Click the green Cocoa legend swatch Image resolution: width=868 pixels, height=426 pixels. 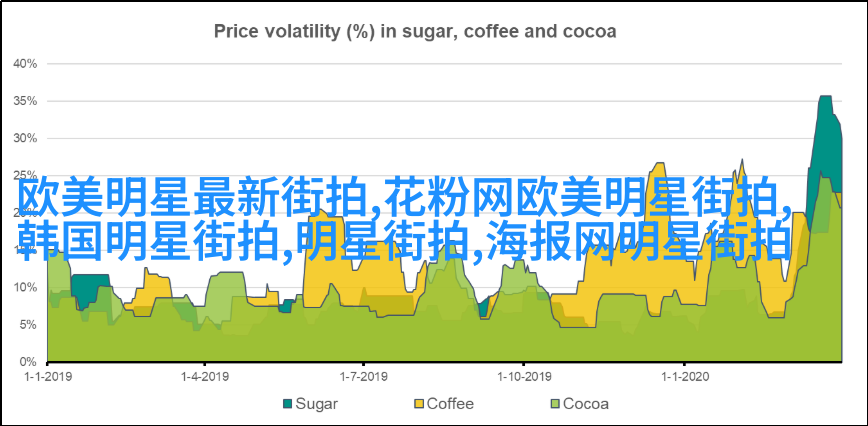click(555, 404)
